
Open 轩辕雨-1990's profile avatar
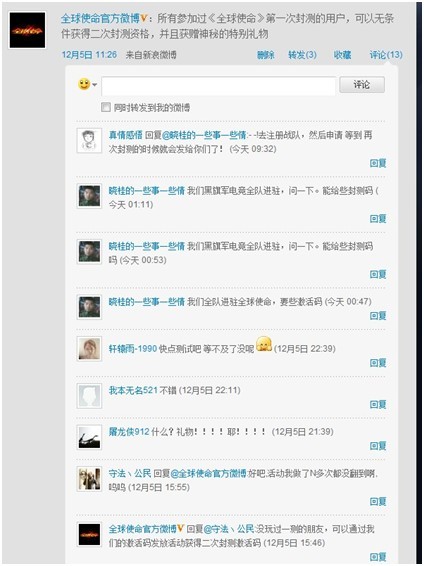pyautogui.click(x=89, y=349)
